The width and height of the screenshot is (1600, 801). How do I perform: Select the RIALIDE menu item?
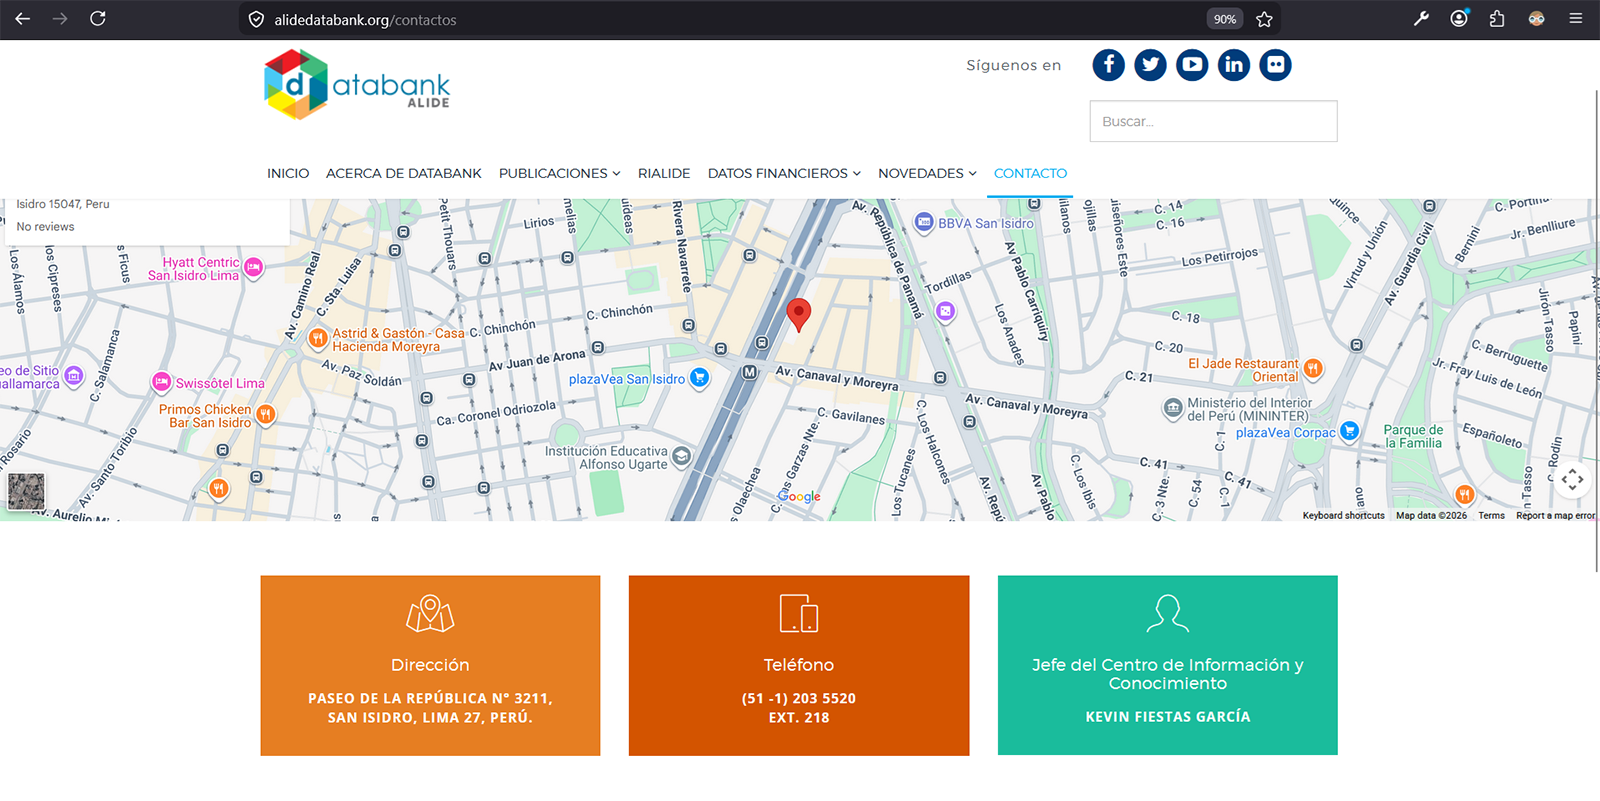(x=664, y=173)
